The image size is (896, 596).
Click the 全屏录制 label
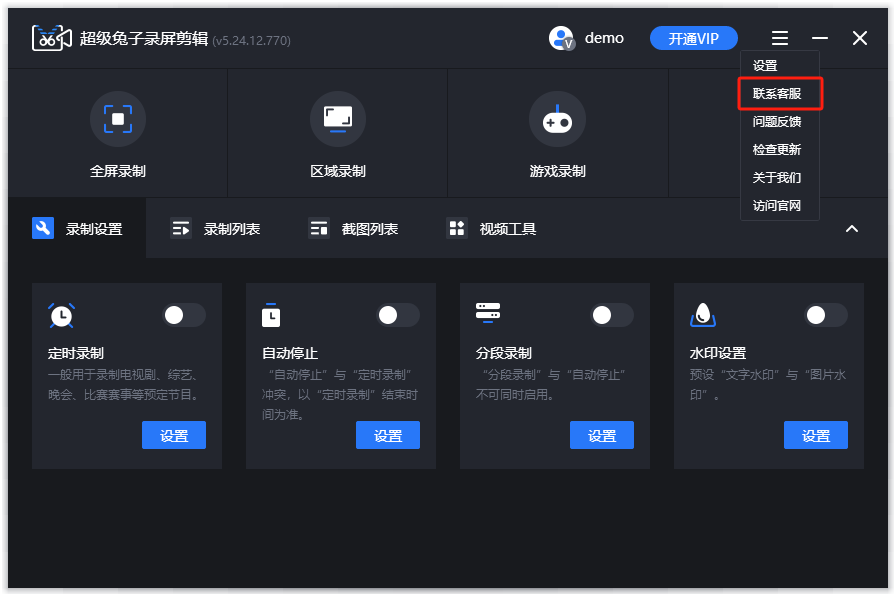pyautogui.click(x=118, y=171)
